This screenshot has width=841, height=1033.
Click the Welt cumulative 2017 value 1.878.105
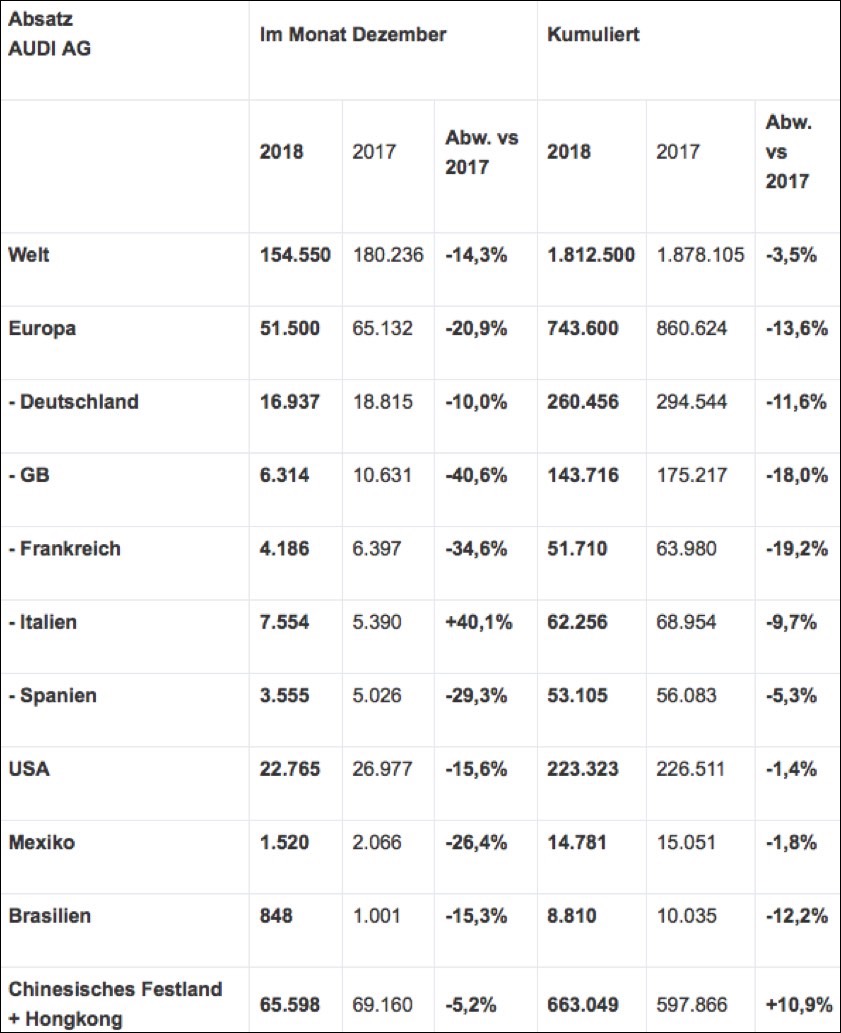point(700,255)
